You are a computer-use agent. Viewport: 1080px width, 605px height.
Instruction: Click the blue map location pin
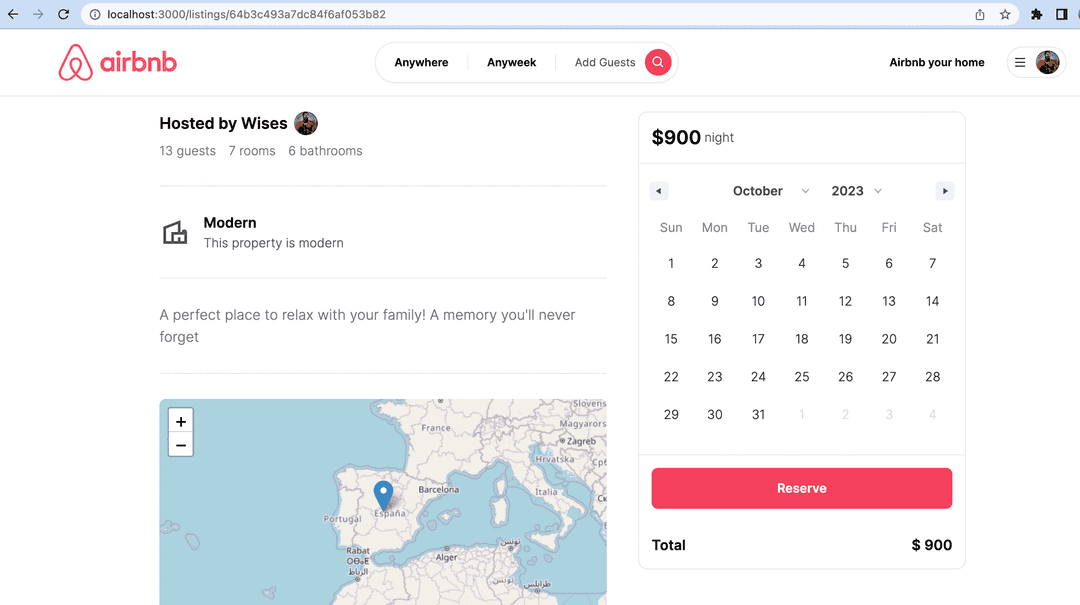coord(383,494)
